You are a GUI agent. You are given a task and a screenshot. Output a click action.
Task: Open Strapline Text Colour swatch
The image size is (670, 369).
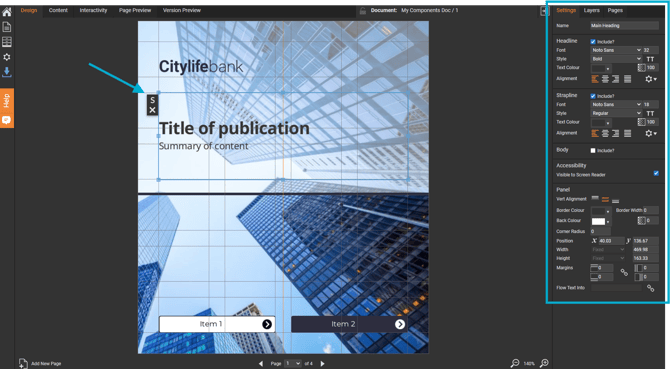601,122
